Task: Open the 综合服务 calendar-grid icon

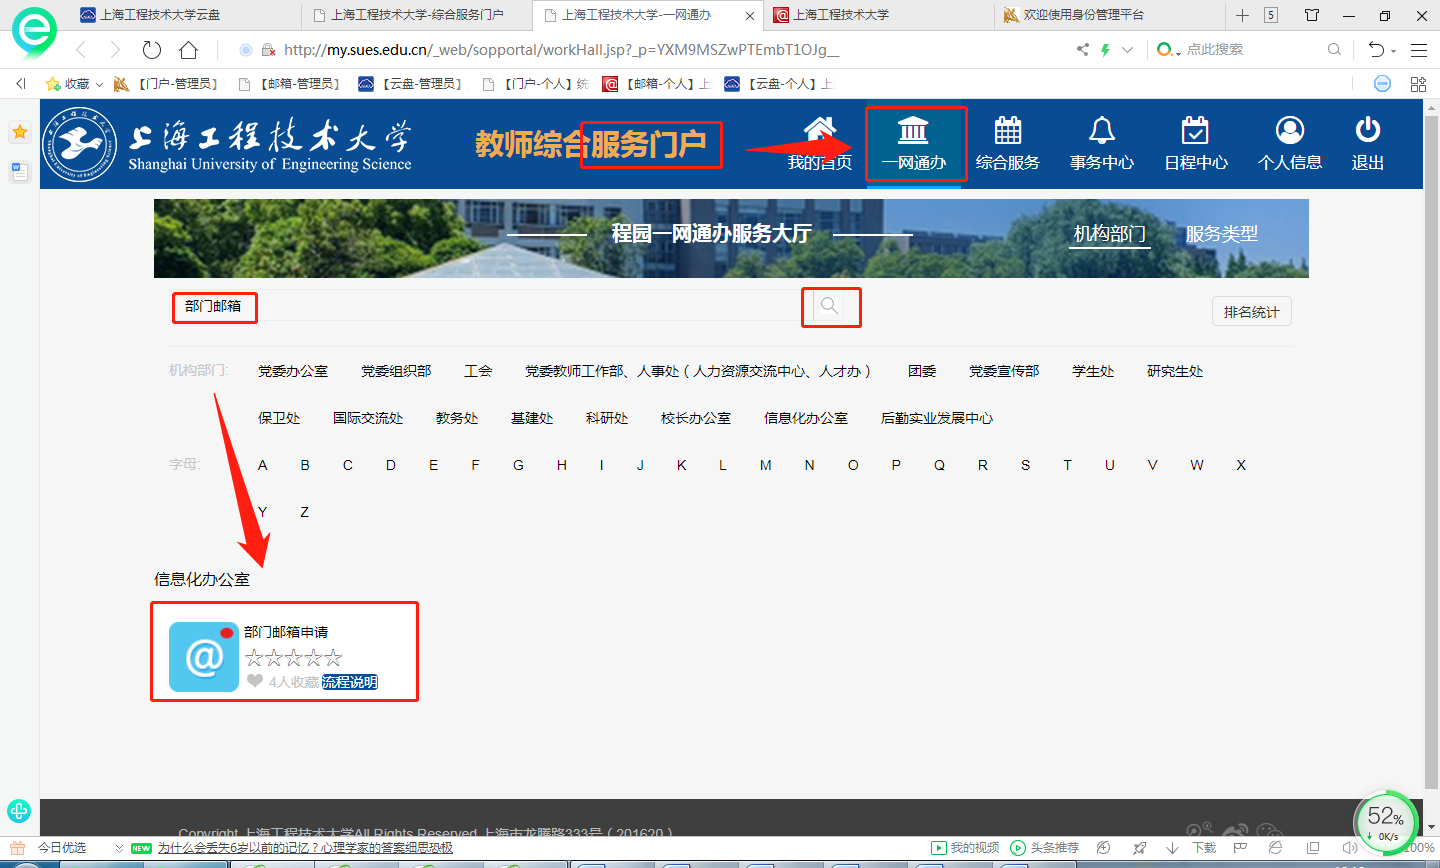Action: (1008, 130)
